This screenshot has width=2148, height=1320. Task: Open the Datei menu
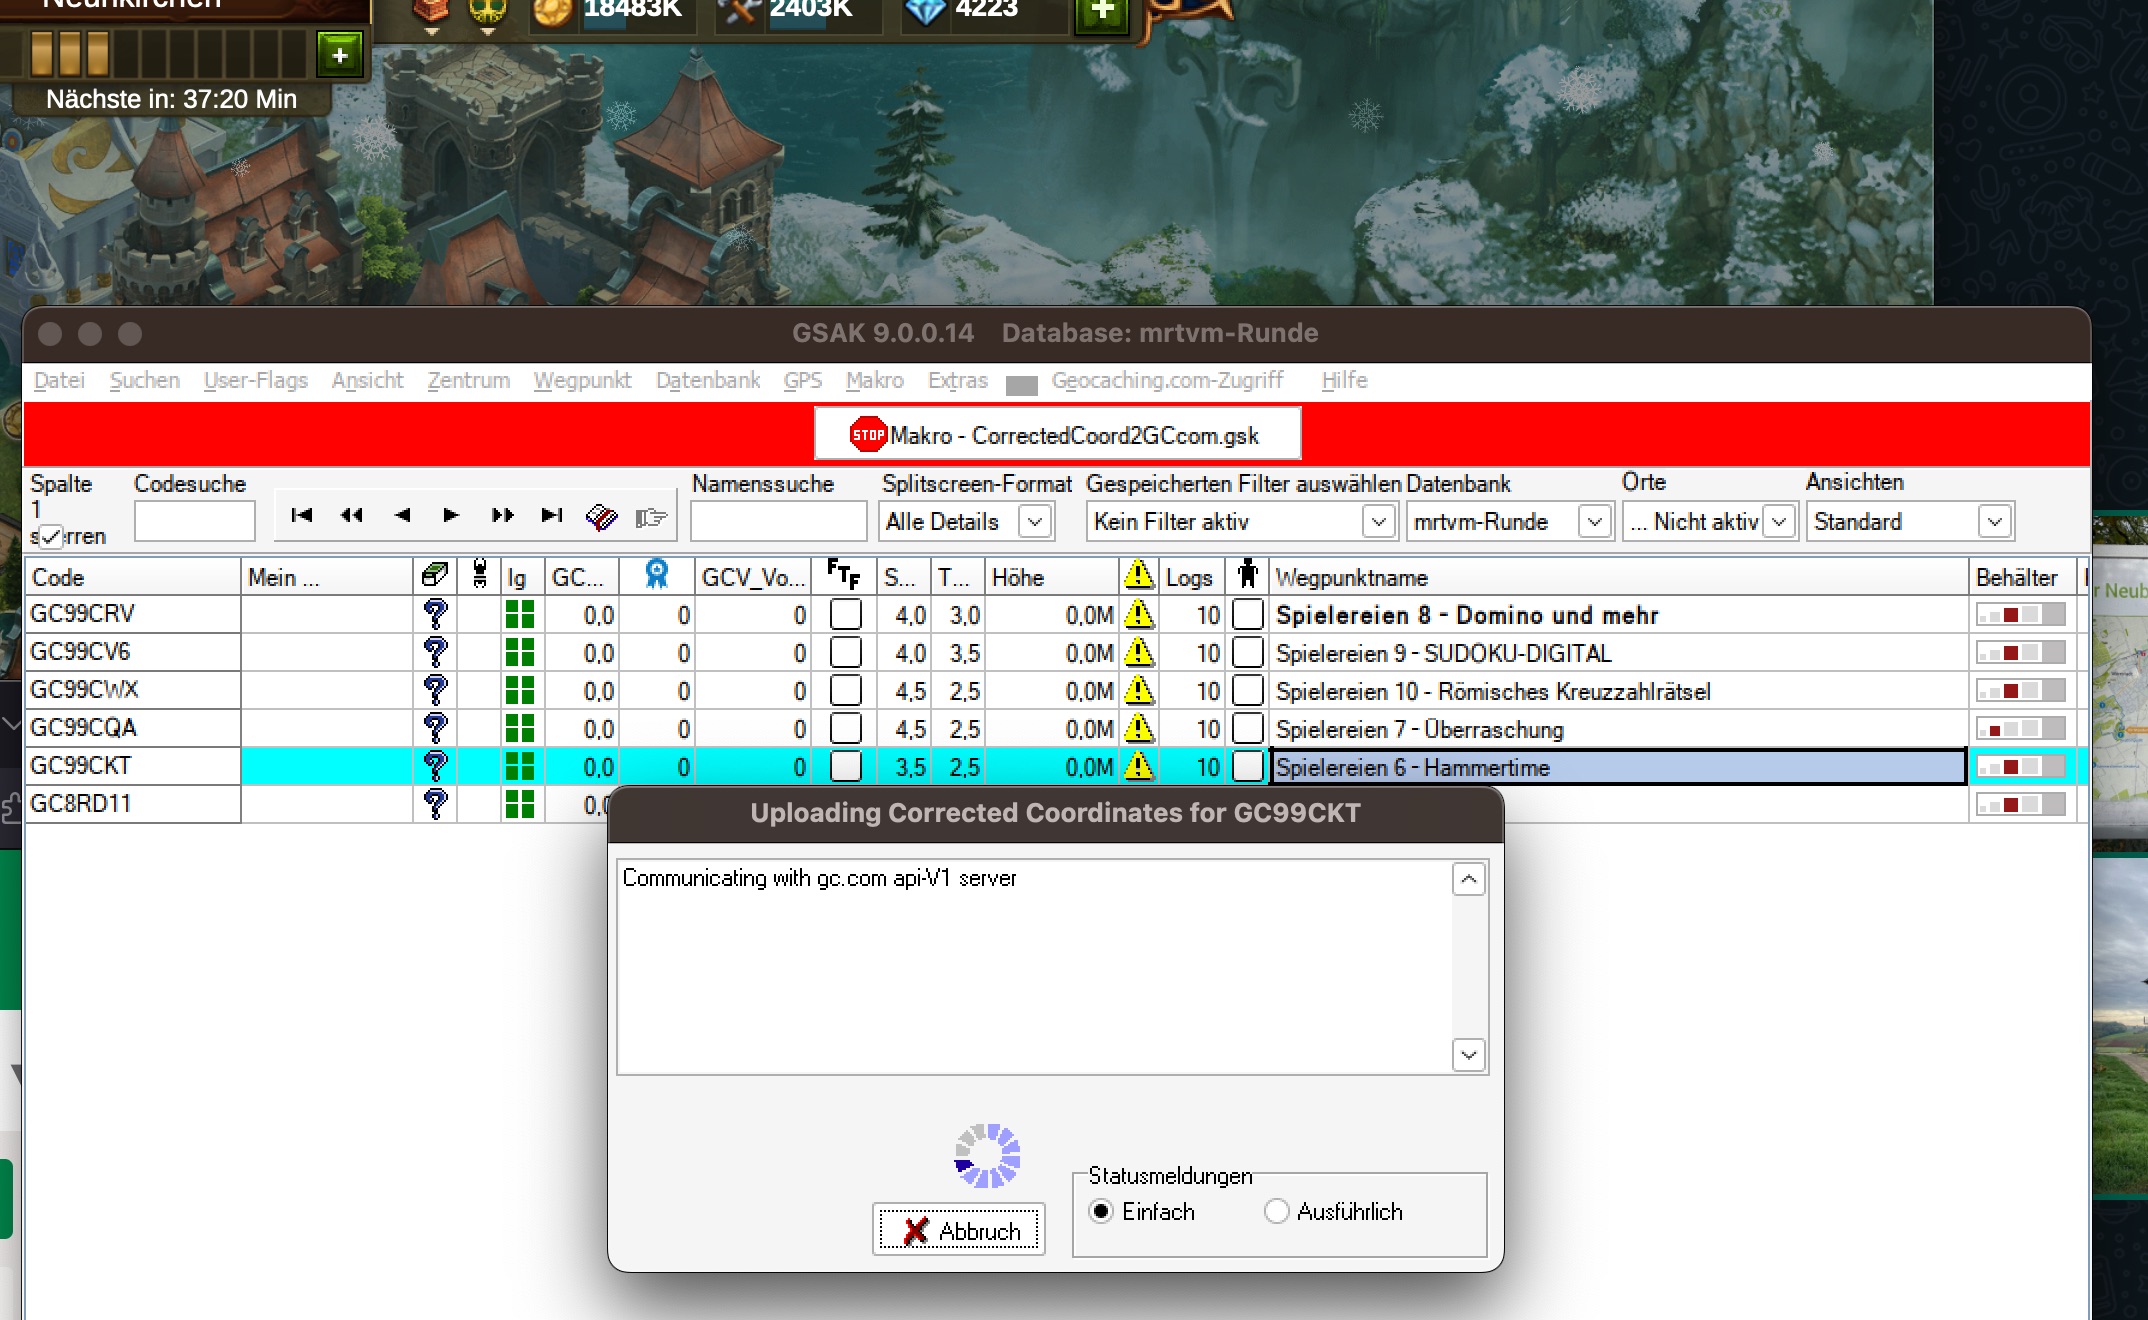tap(59, 380)
